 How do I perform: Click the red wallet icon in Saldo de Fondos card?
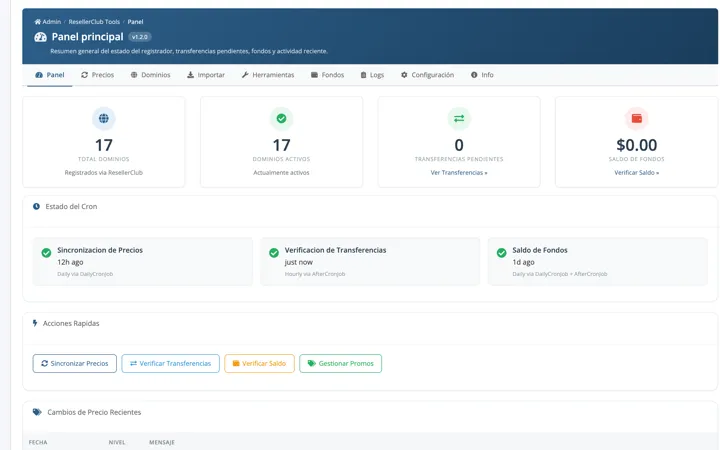pos(637,118)
